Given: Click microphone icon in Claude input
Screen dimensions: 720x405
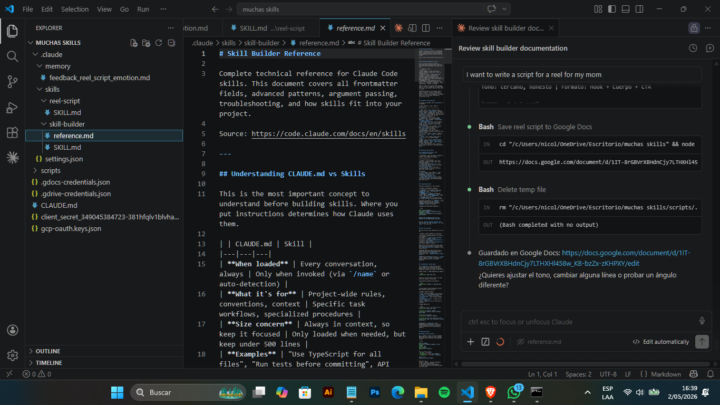Looking at the screenshot, I should [x=702, y=321].
